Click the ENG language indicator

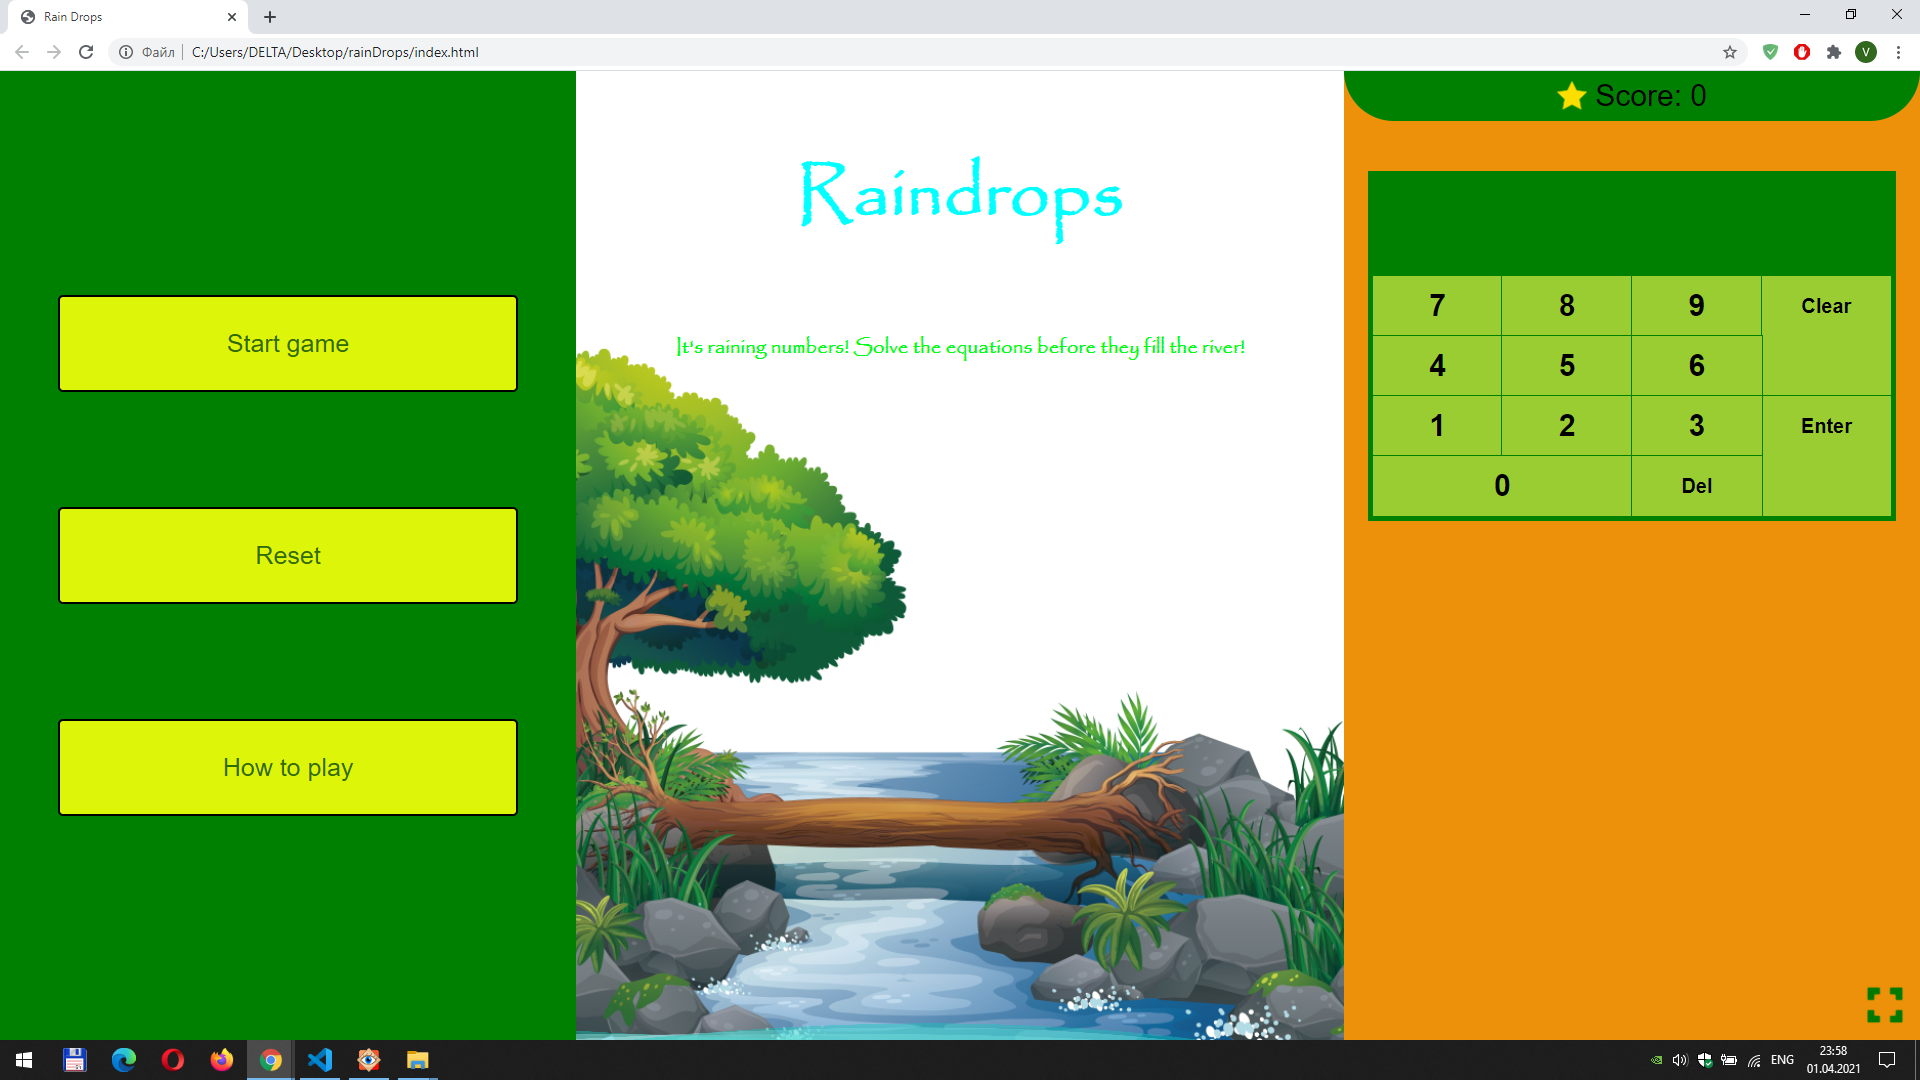coord(1782,1060)
